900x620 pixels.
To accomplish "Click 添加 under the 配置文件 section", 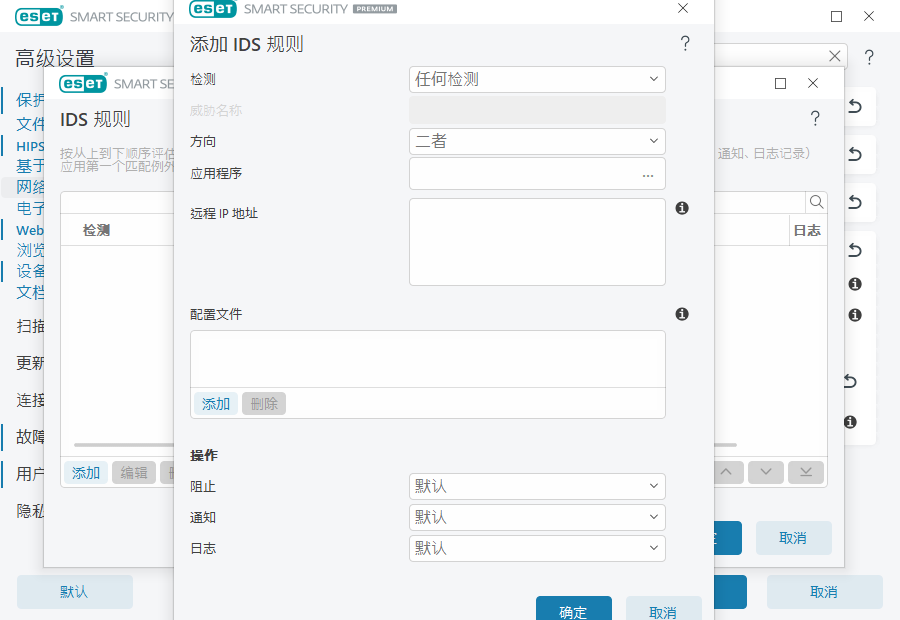I will (215, 404).
